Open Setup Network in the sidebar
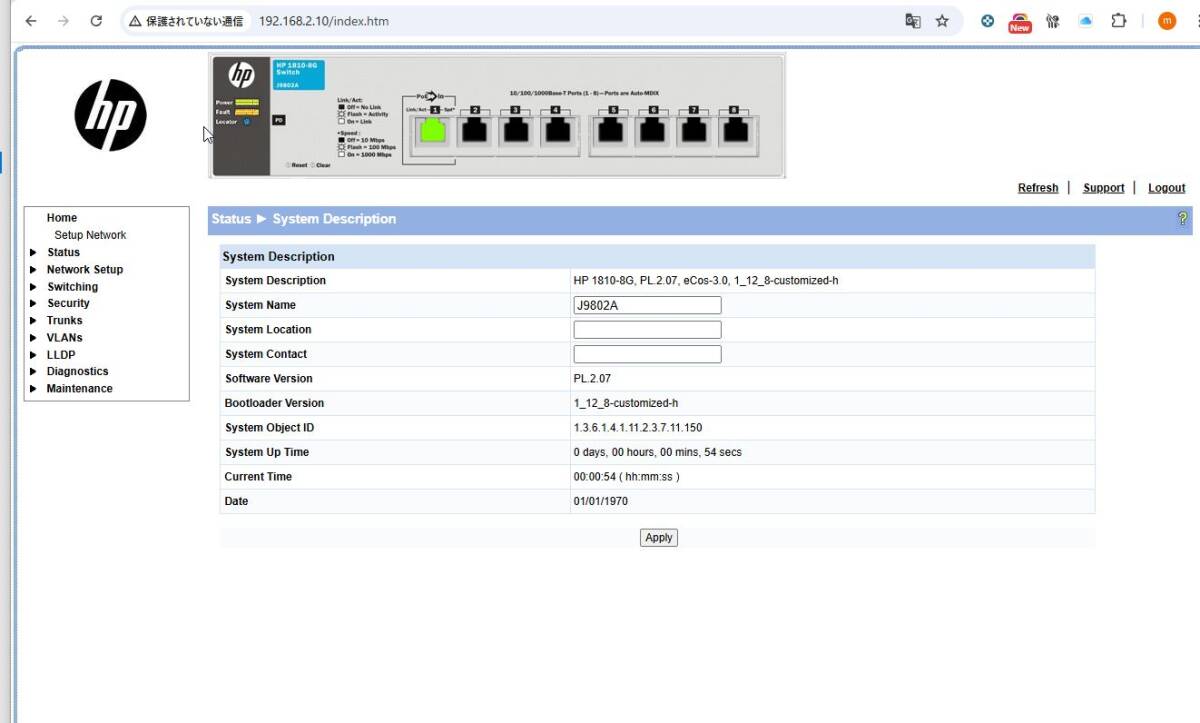The width and height of the screenshot is (1200, 723). click(x=90, y=235)
